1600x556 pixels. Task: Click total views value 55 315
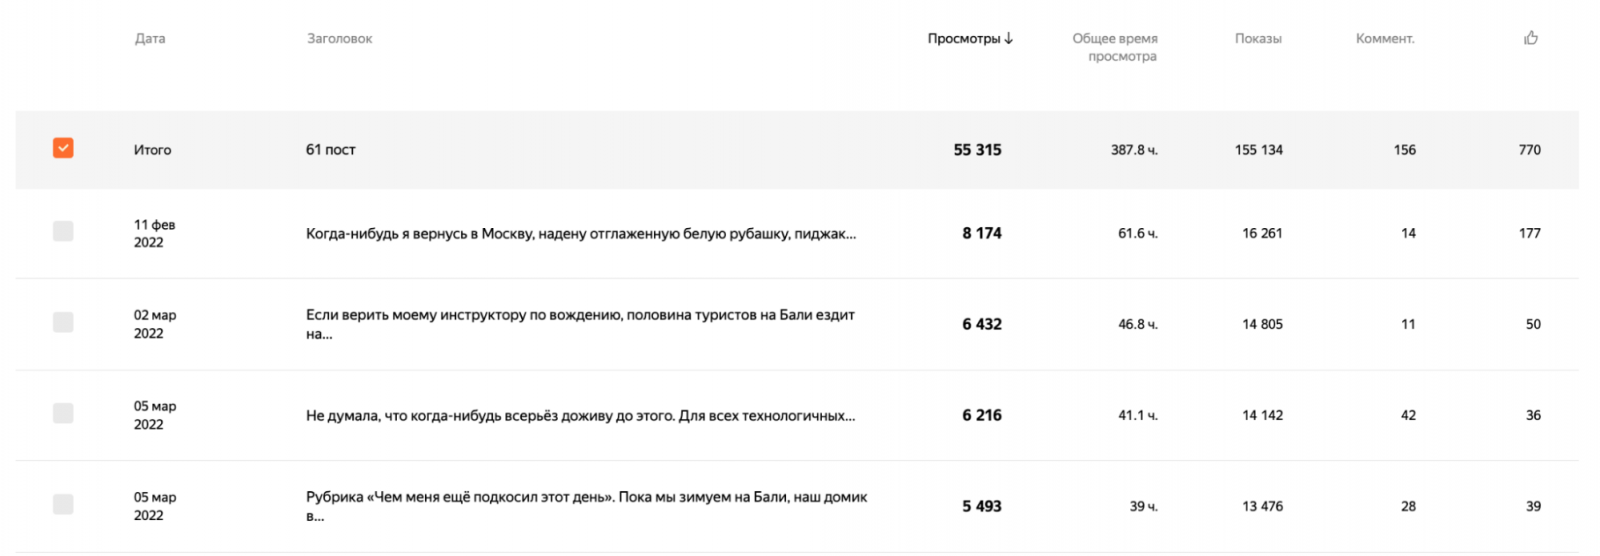(x=977, y=150)
